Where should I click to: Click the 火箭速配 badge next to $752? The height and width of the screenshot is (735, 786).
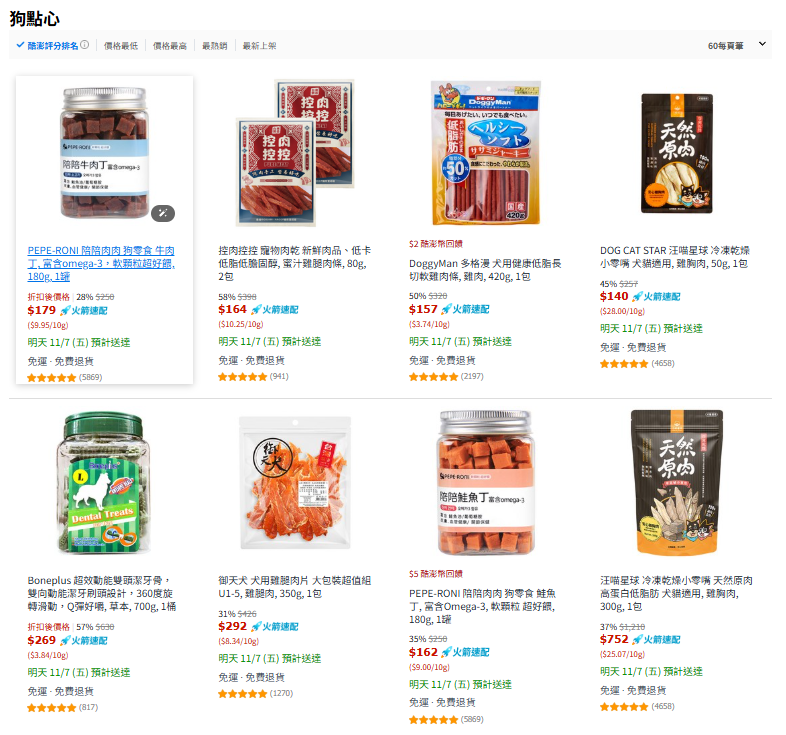point(656,639)
